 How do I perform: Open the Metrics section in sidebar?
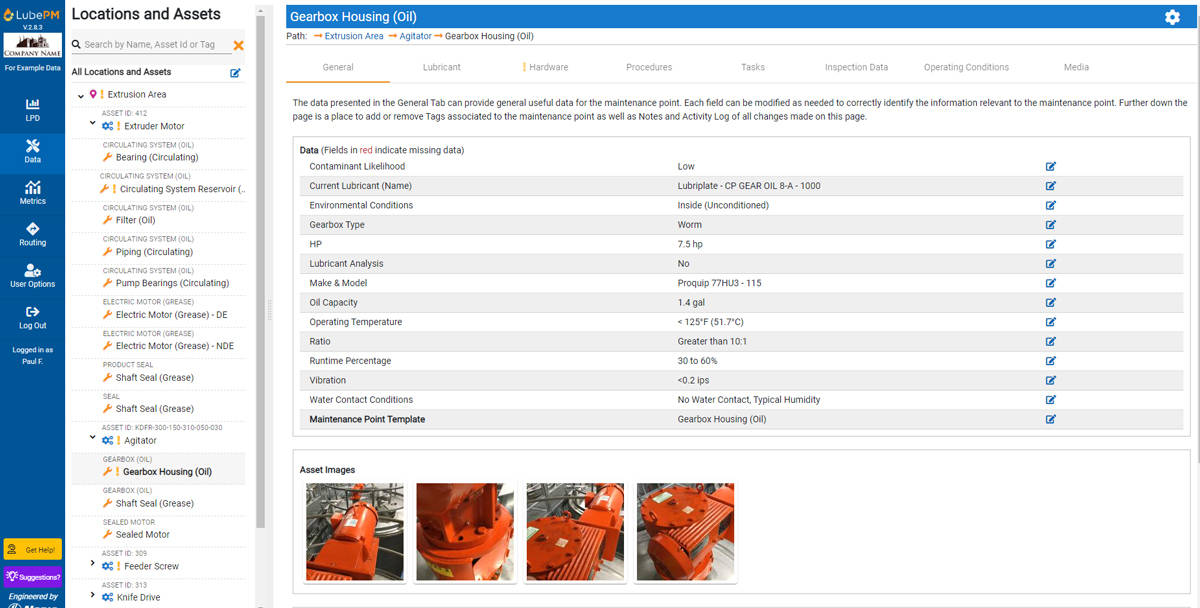(32, 193)
